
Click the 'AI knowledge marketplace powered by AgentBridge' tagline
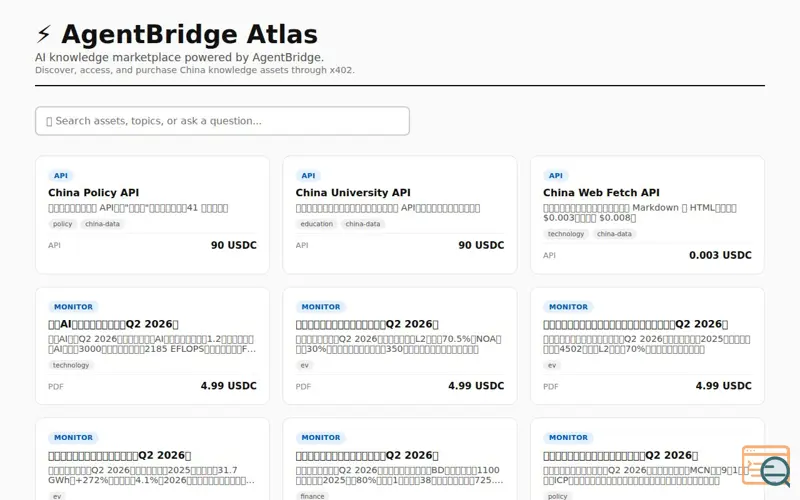(179, 57)
